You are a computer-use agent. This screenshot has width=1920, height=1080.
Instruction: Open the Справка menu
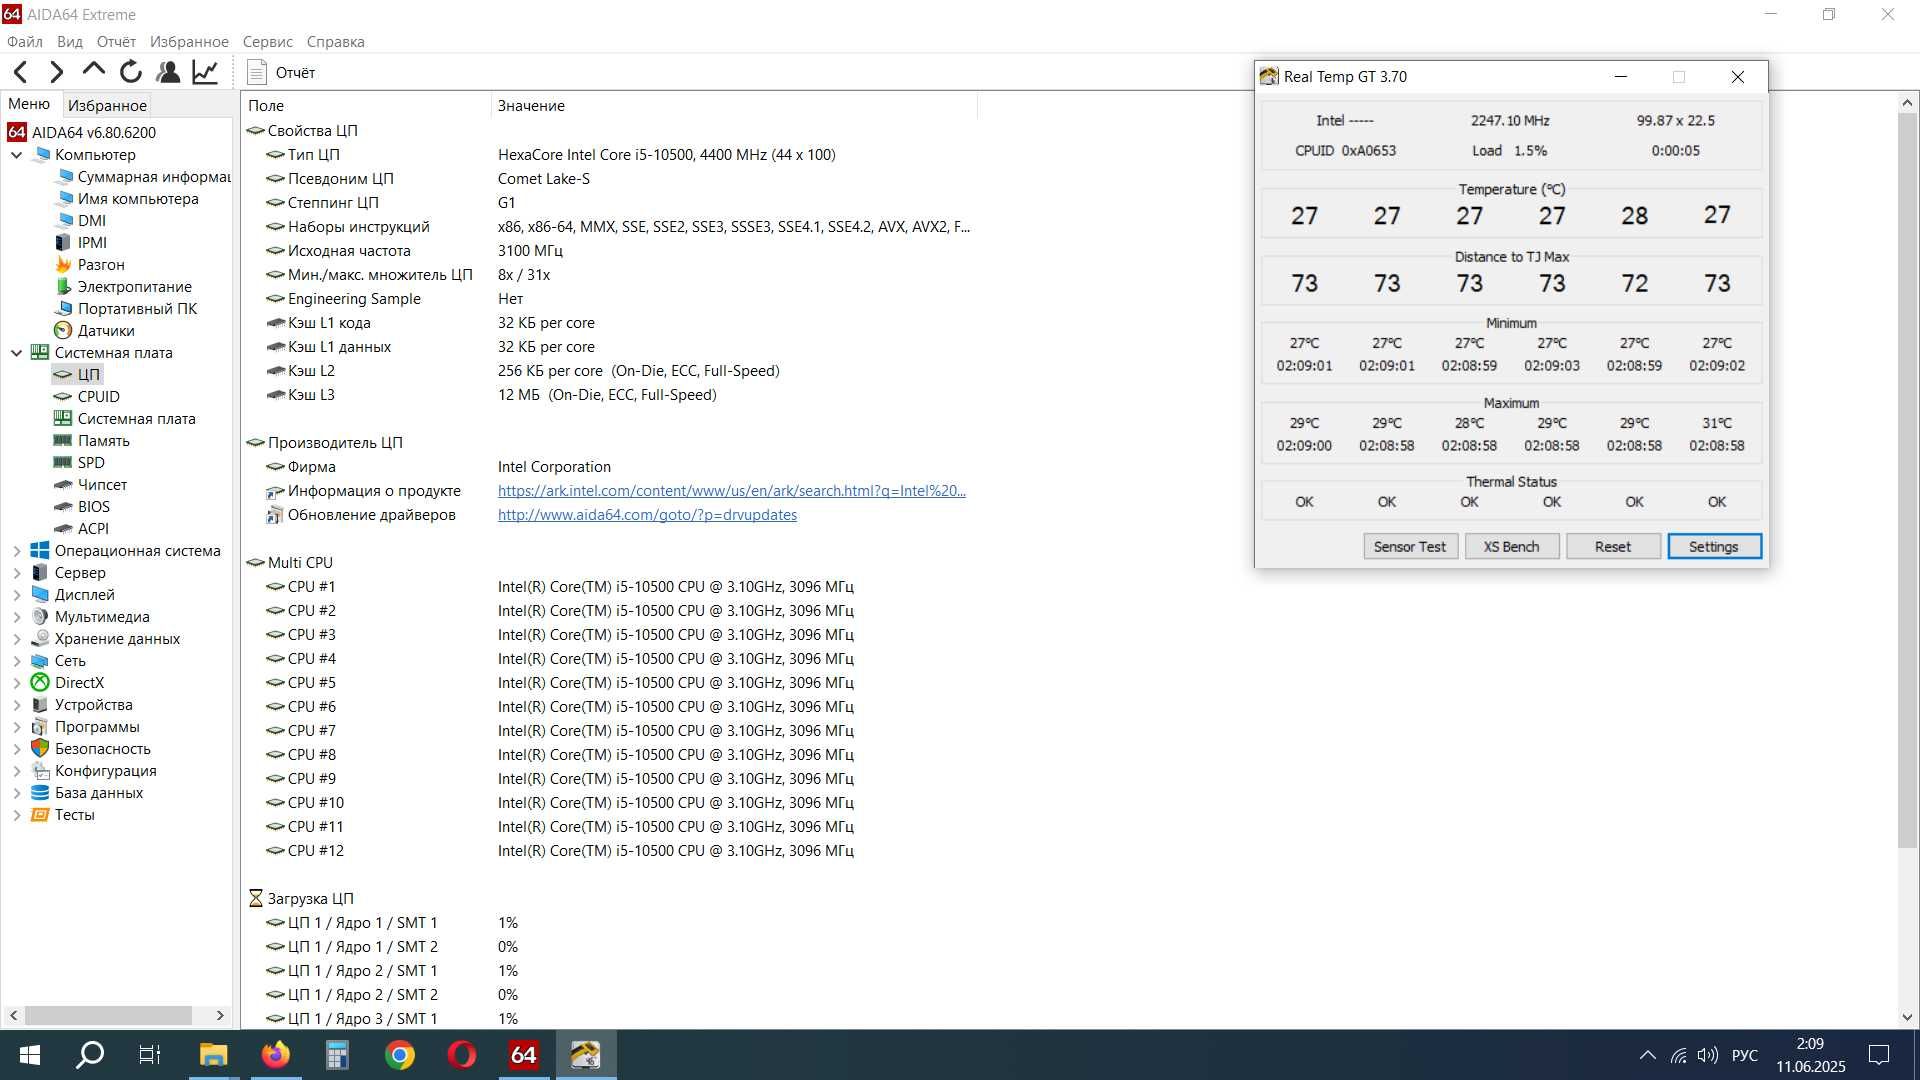click(x=335, y=42)
